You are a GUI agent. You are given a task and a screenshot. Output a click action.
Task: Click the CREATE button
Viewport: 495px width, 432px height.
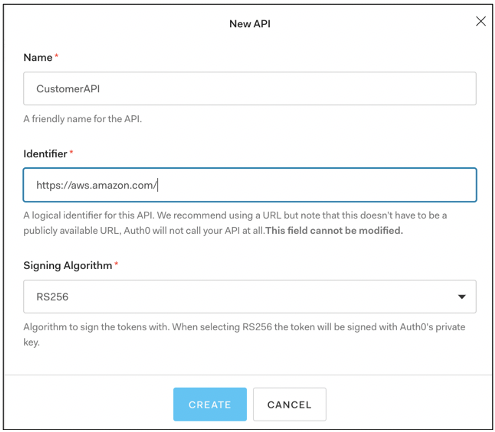point(210,404)
